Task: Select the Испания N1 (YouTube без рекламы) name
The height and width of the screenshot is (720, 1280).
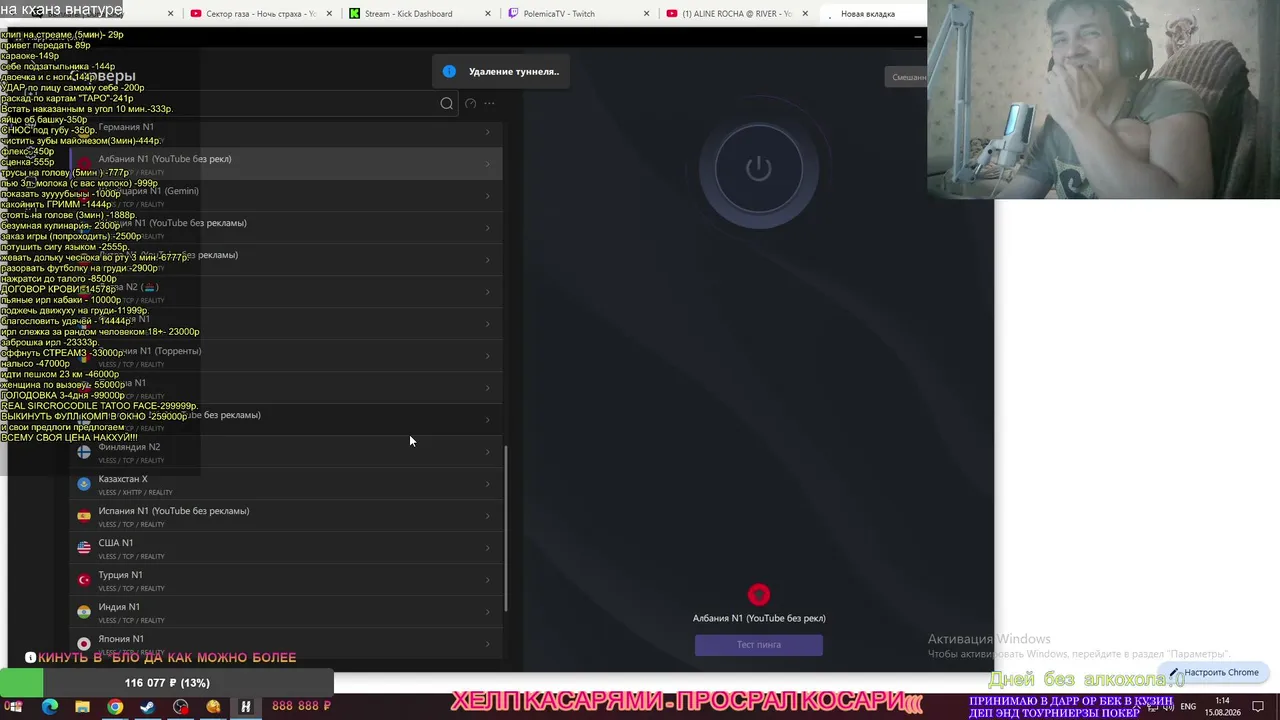Action: (174, 511)
